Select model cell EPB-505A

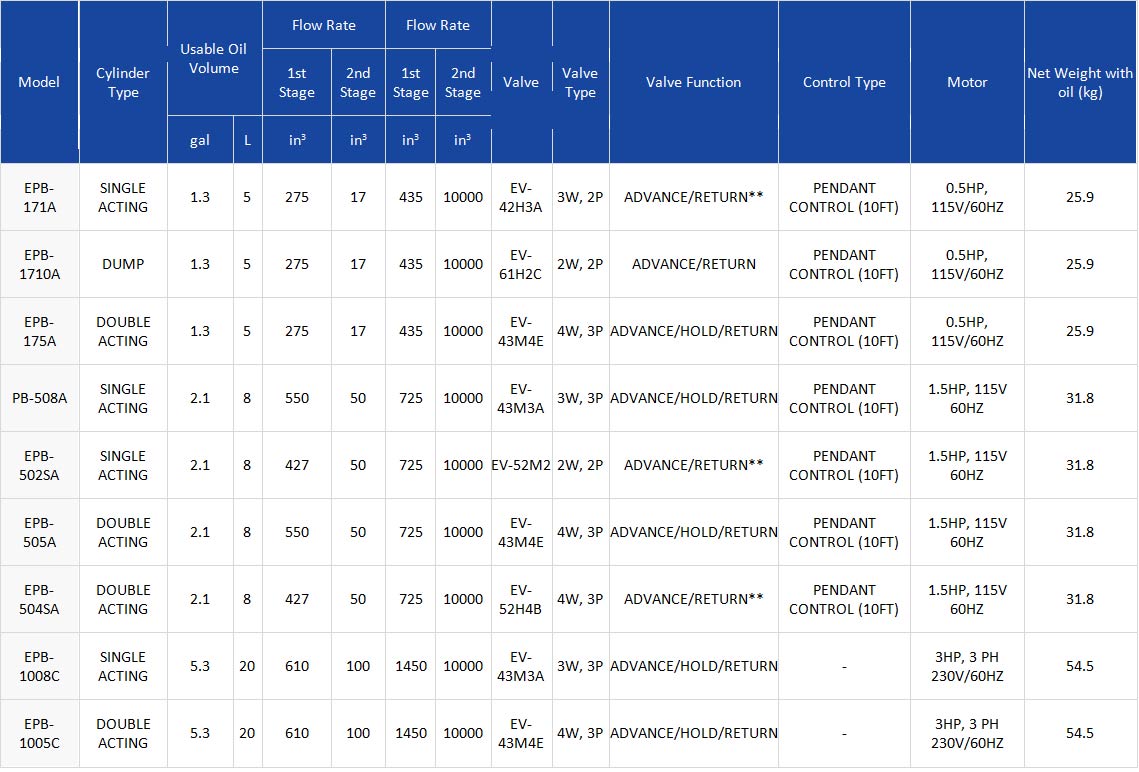(39, 532)
